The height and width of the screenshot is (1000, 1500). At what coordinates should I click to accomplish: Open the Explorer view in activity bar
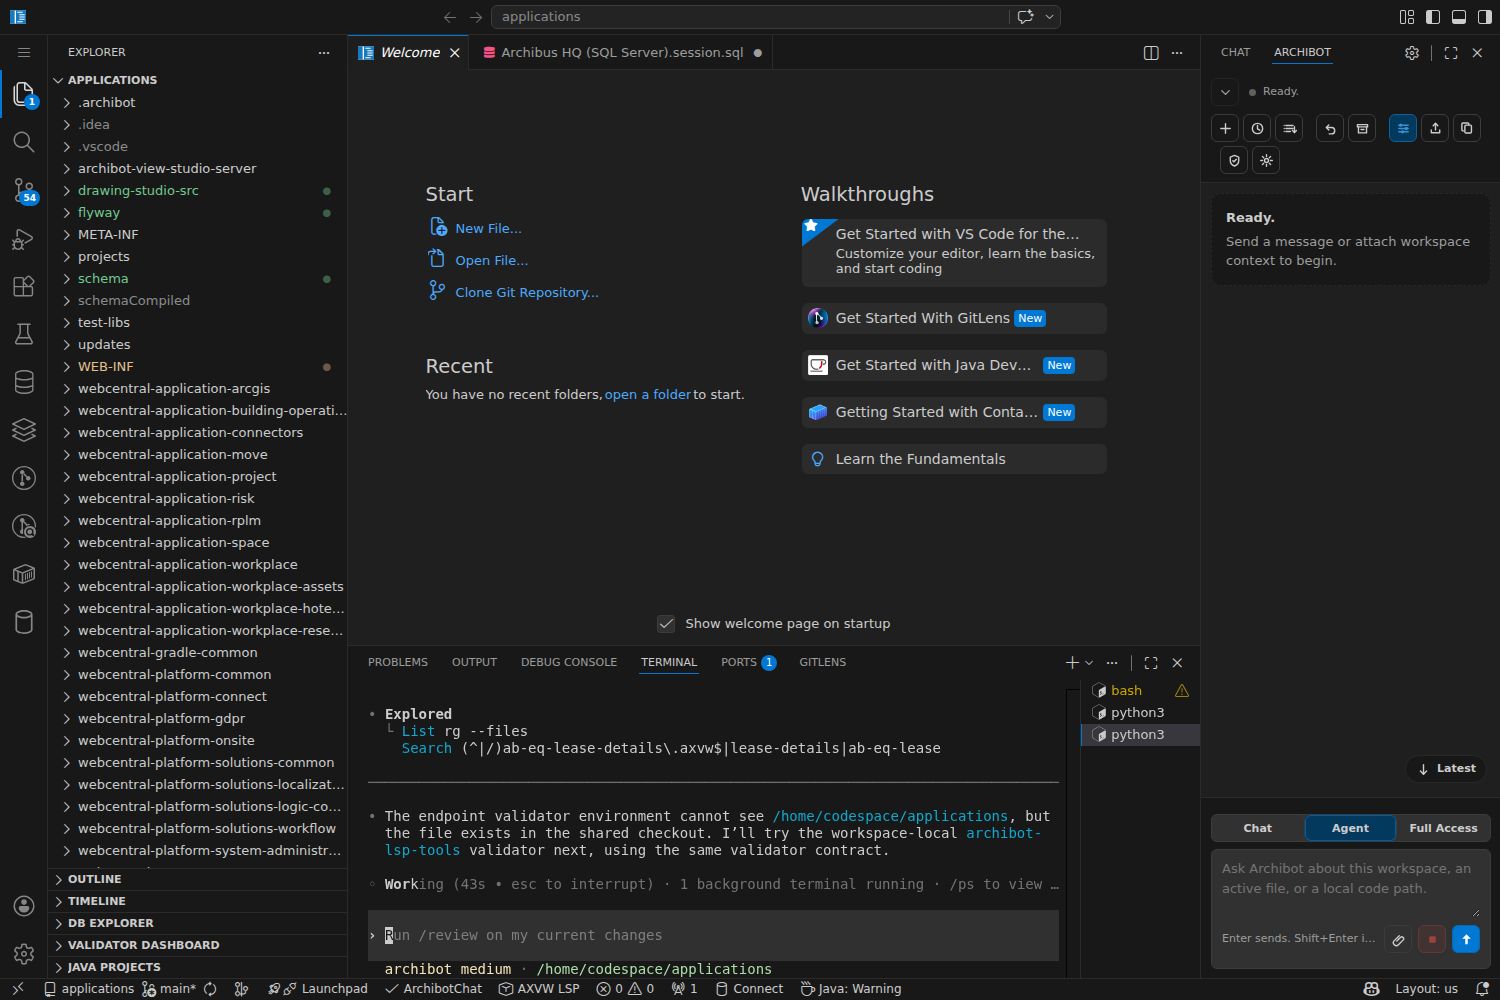(24, 95)
